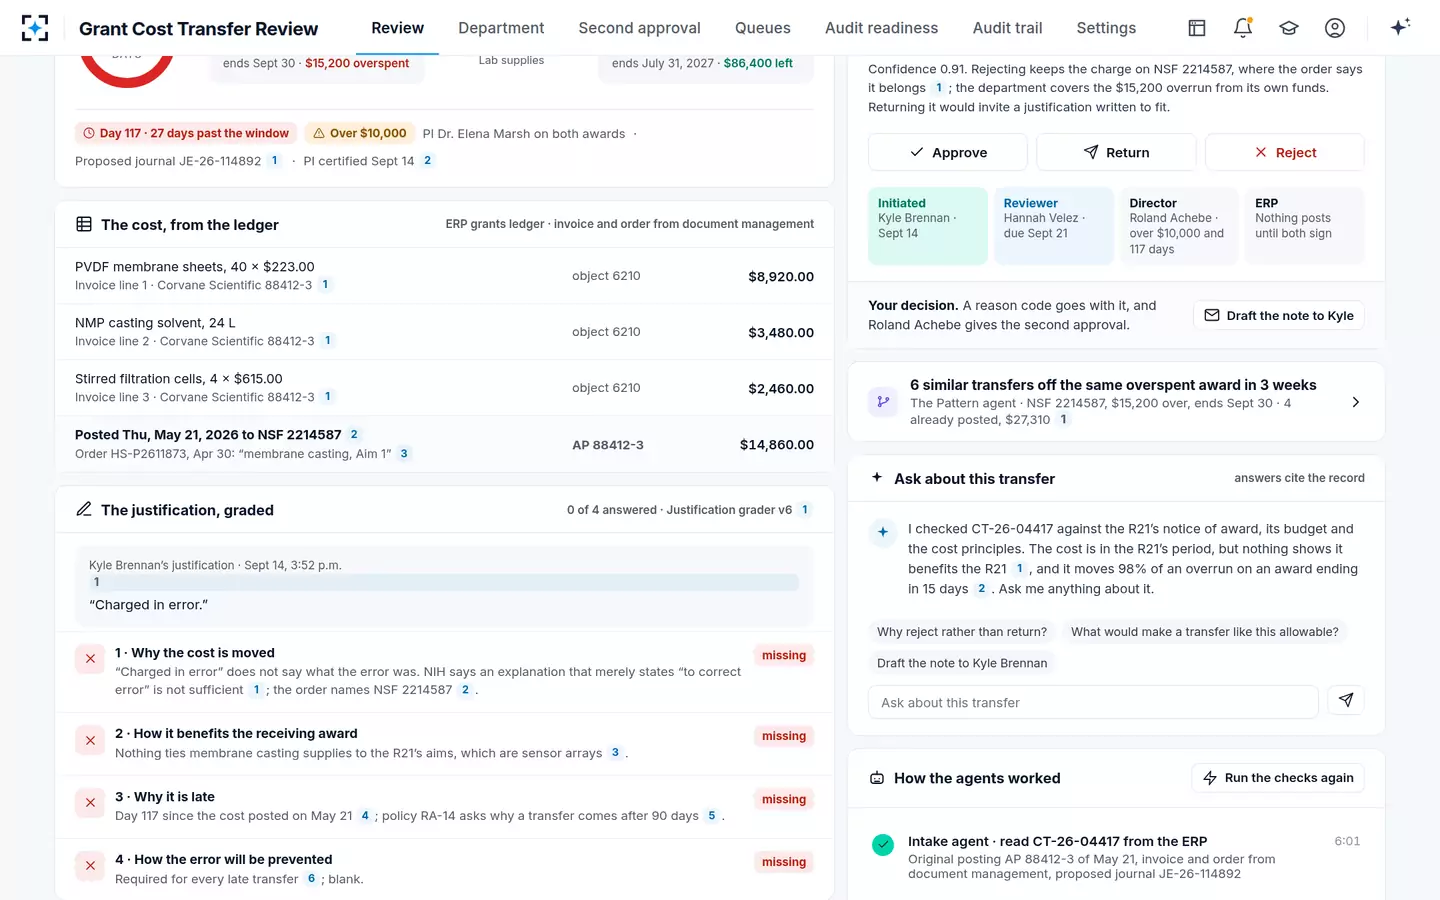Click the Return button

coord(1116,152)
